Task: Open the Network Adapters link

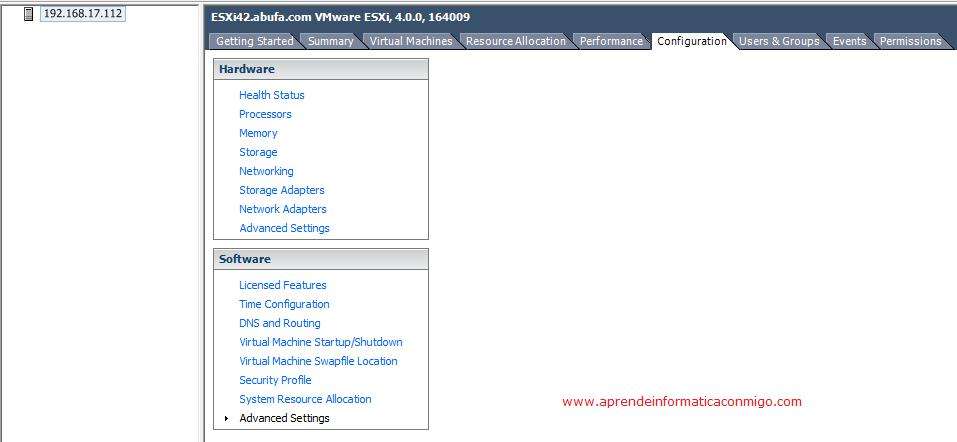Action: [283, 209]
